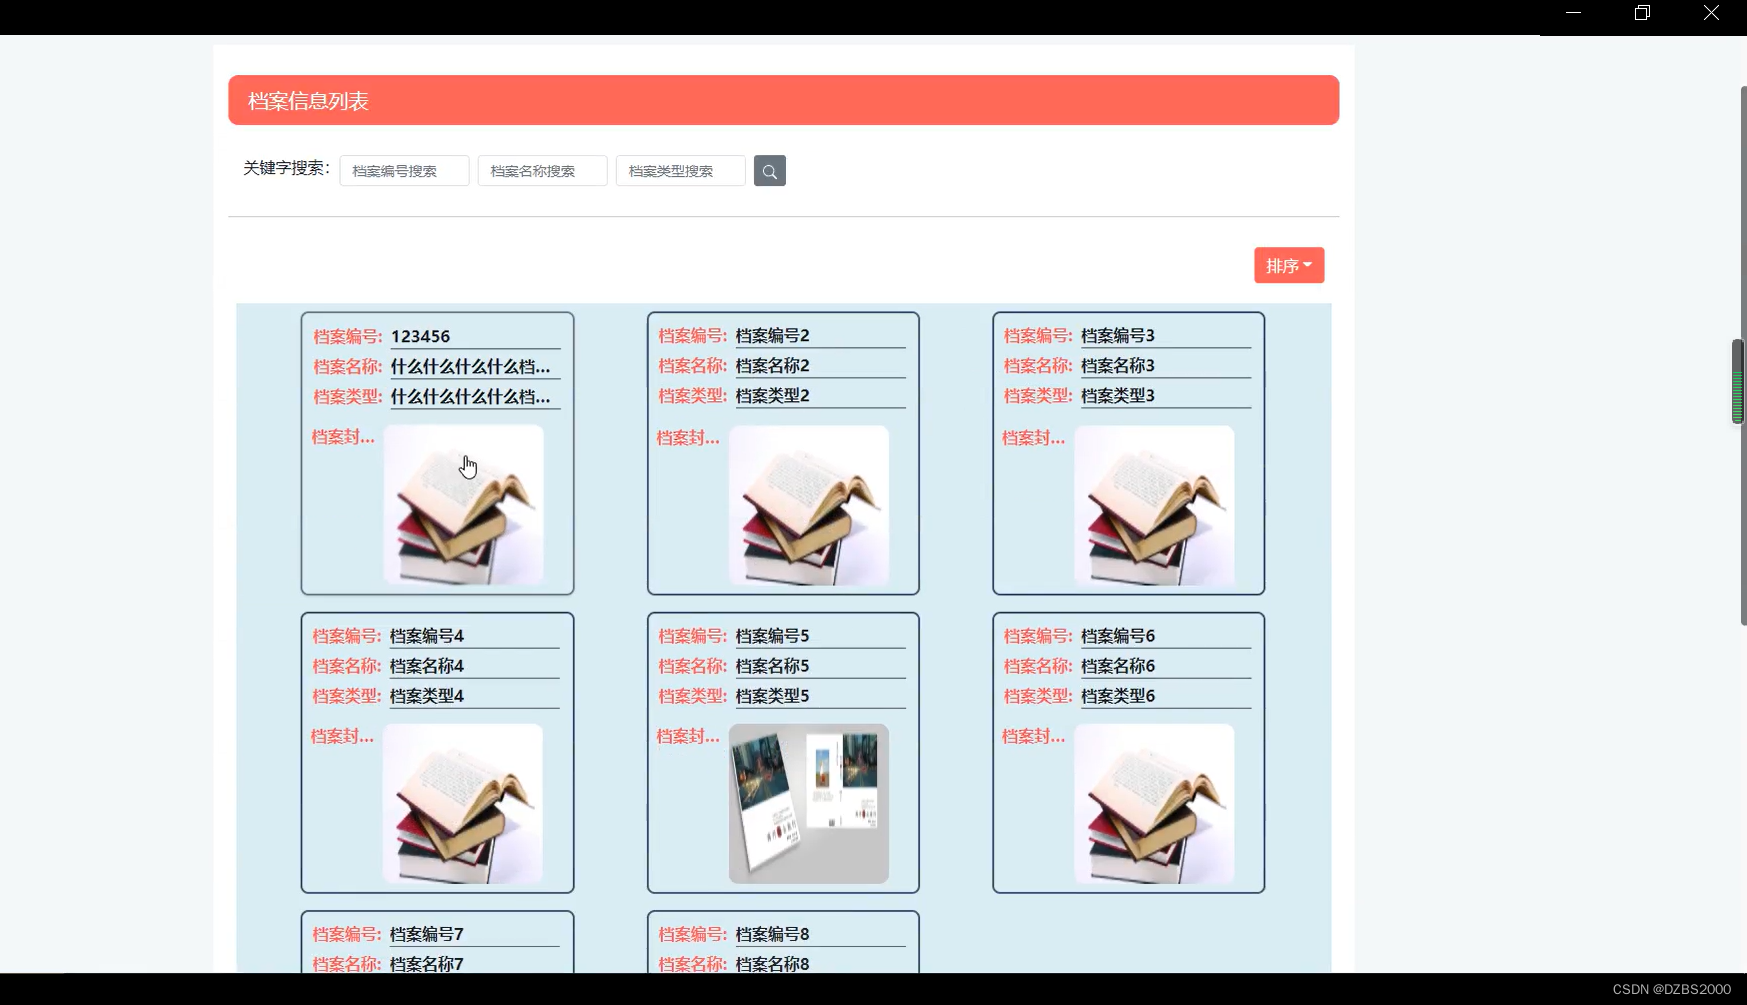Open book cover of record 123456
Viewport: 1747px width, 1005px height.
click(x=464, y=505)
